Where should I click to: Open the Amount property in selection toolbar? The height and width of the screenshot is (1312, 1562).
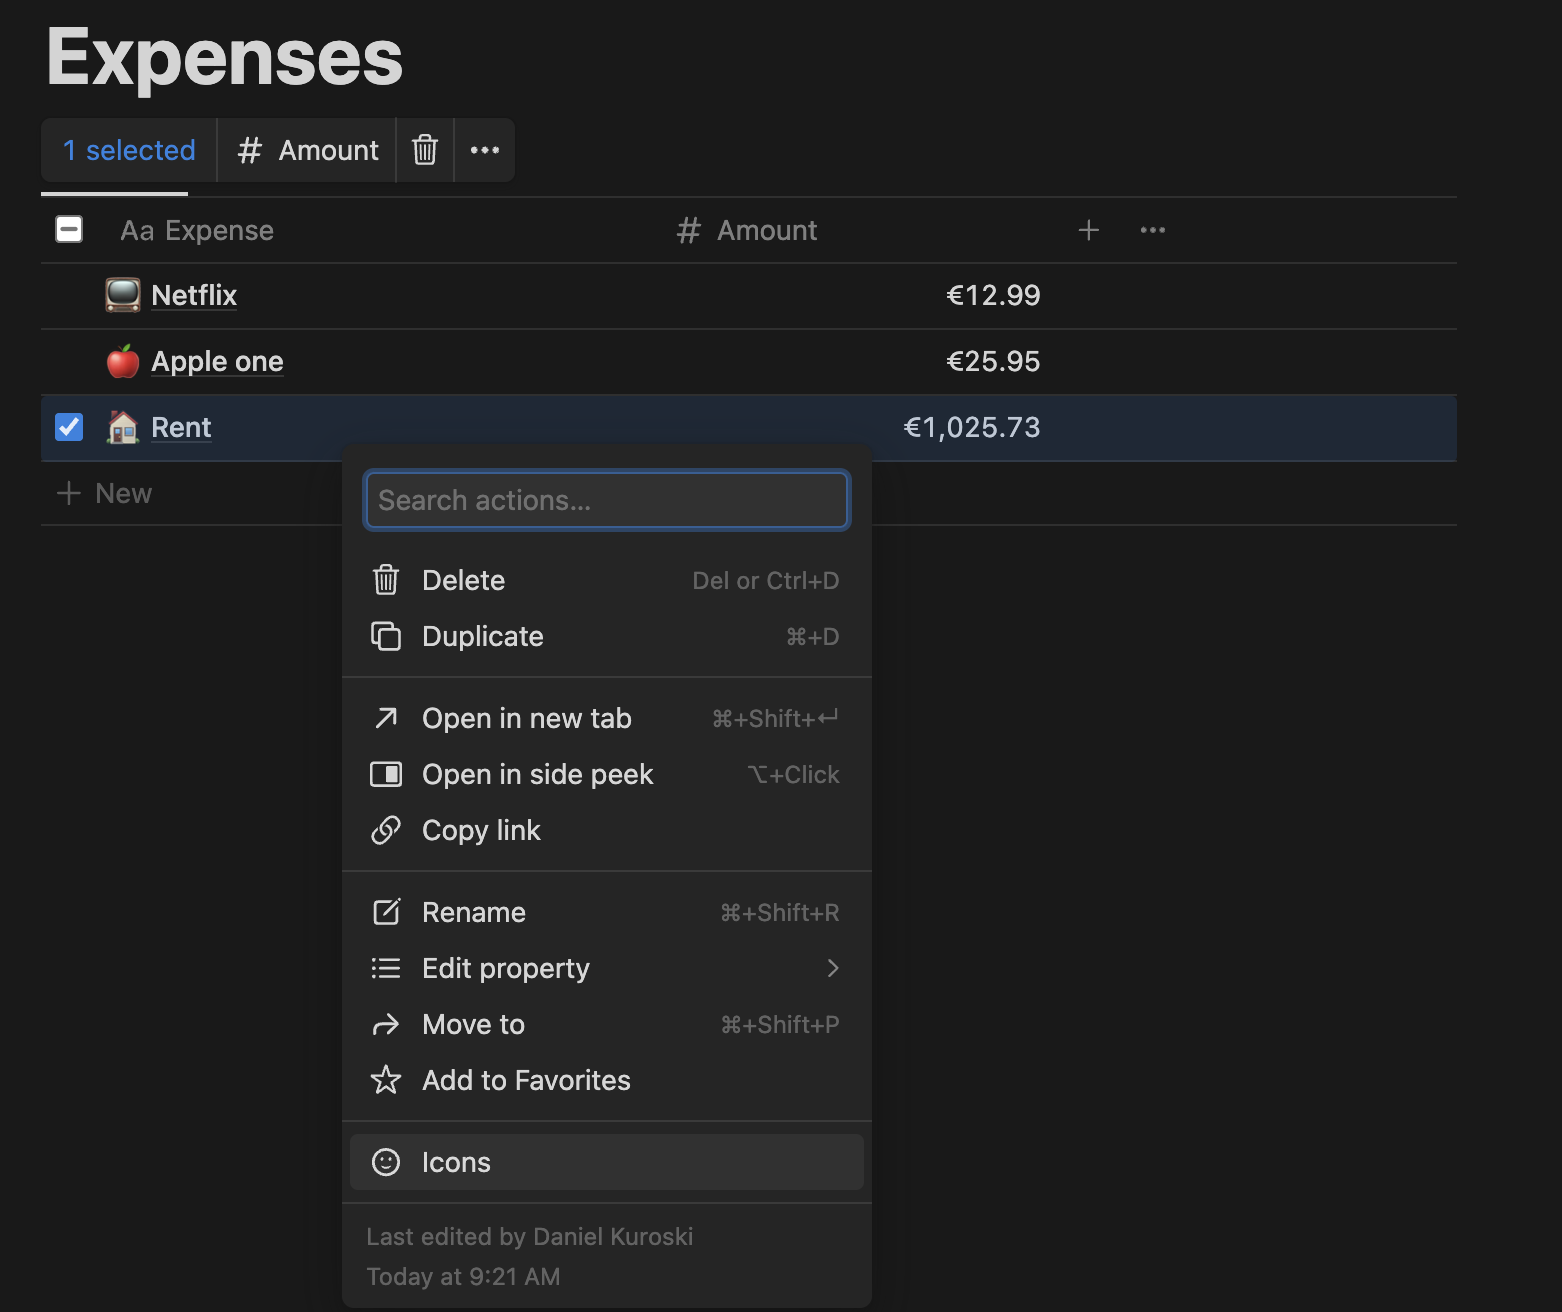point(307,150)
